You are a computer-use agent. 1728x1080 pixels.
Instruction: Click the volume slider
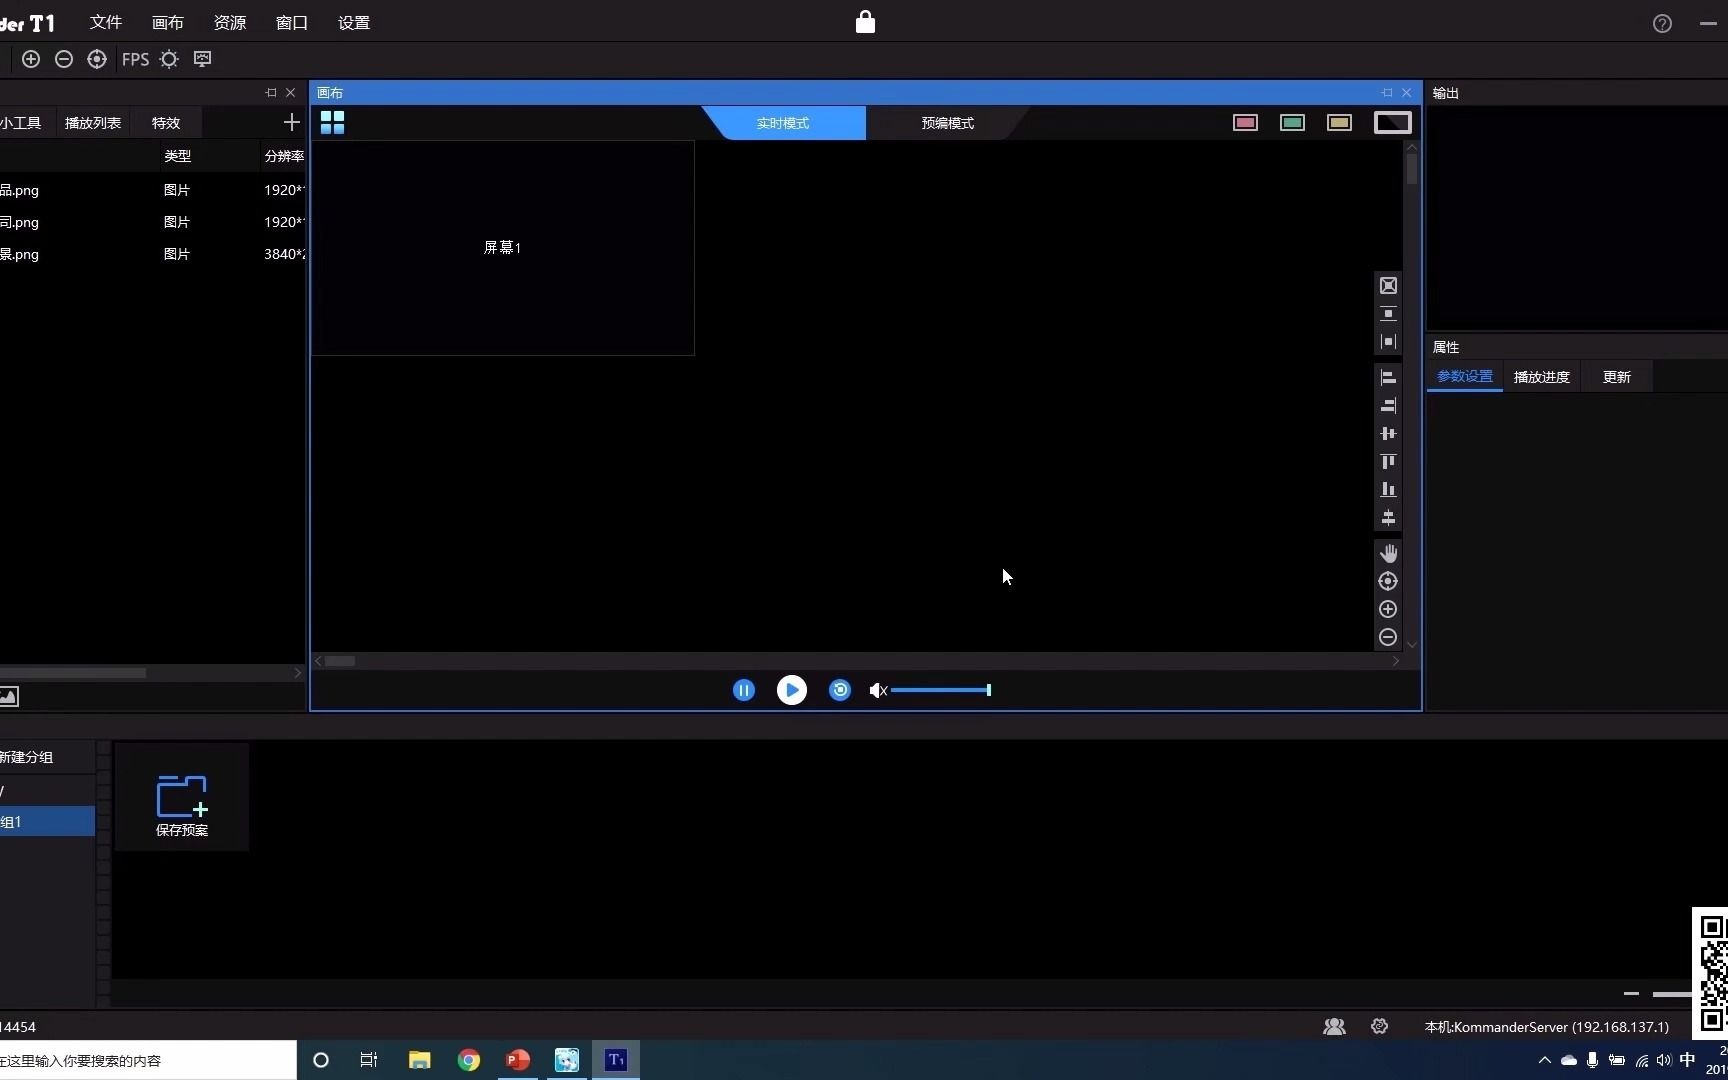click(x=941, y=690)
